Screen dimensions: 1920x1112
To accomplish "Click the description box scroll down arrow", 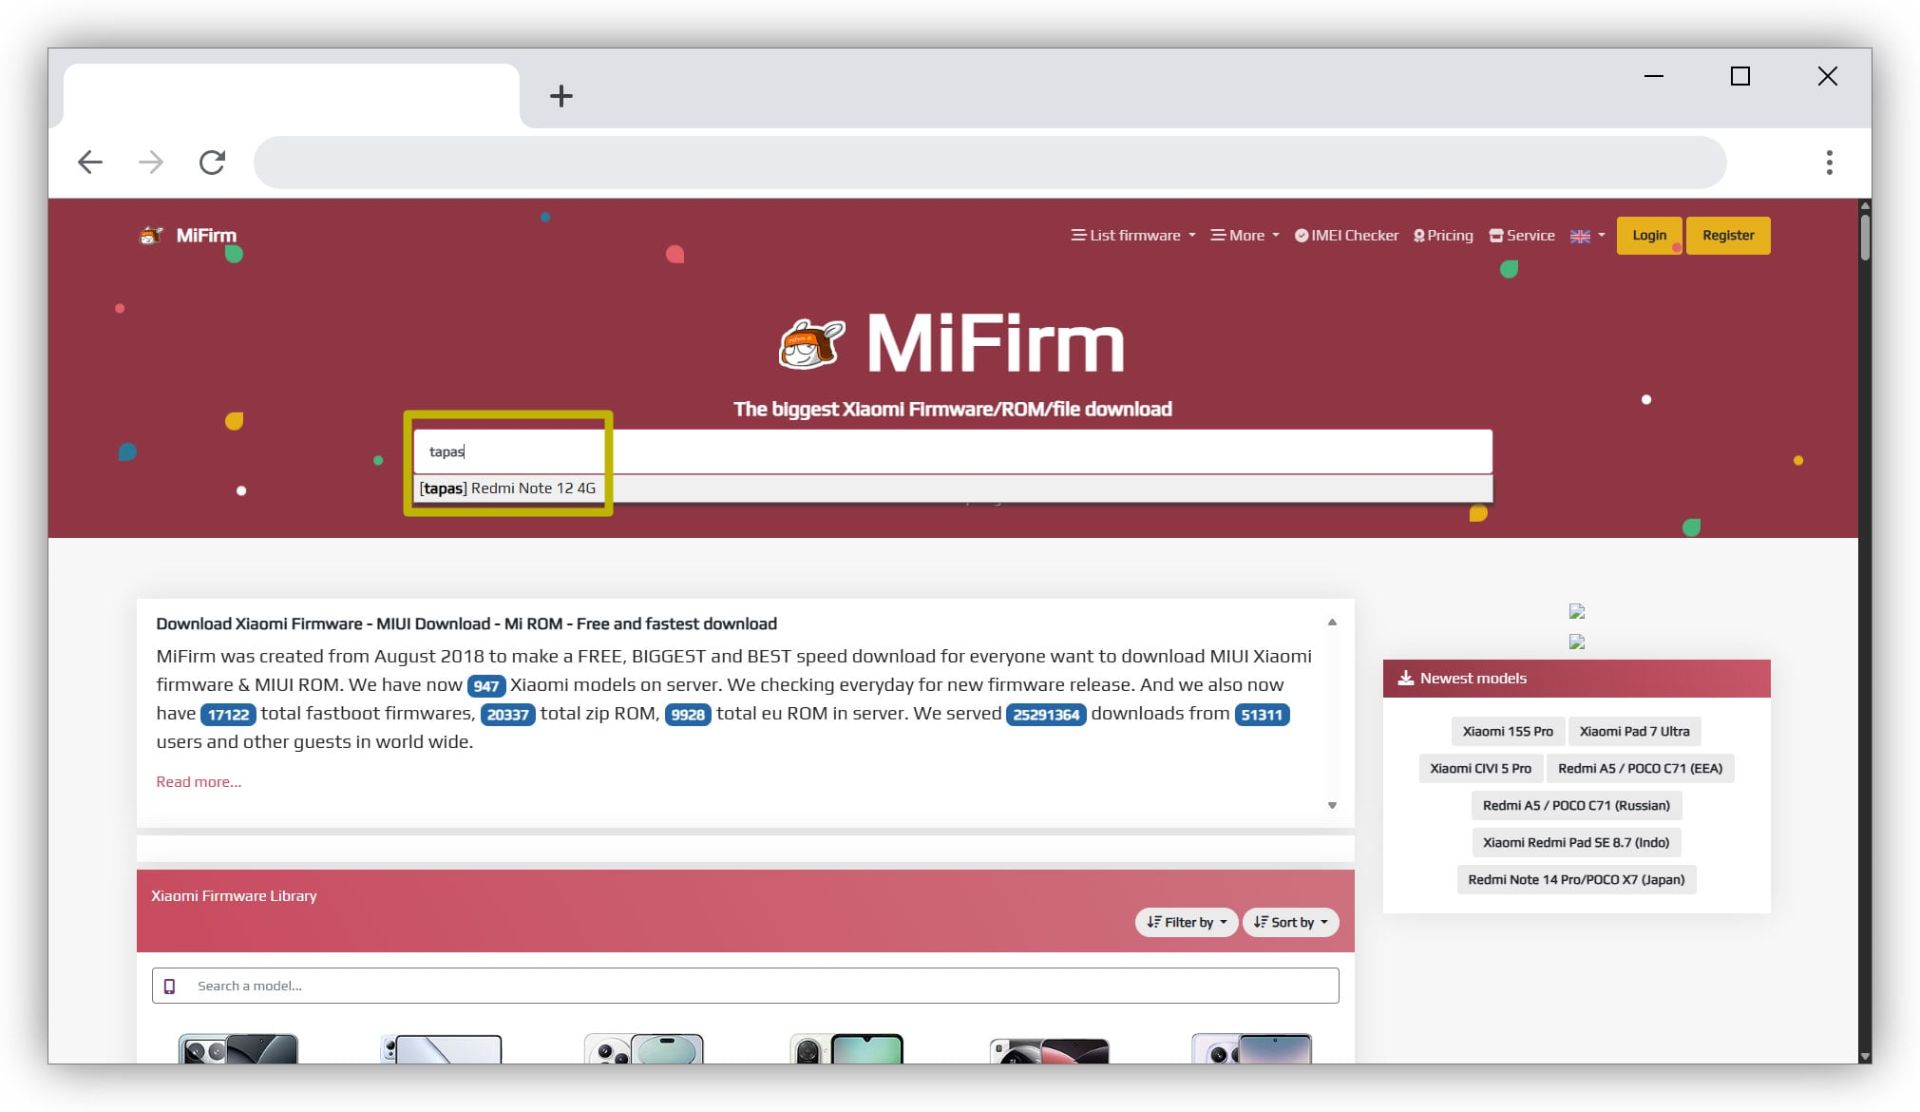I will [1332, 805].
